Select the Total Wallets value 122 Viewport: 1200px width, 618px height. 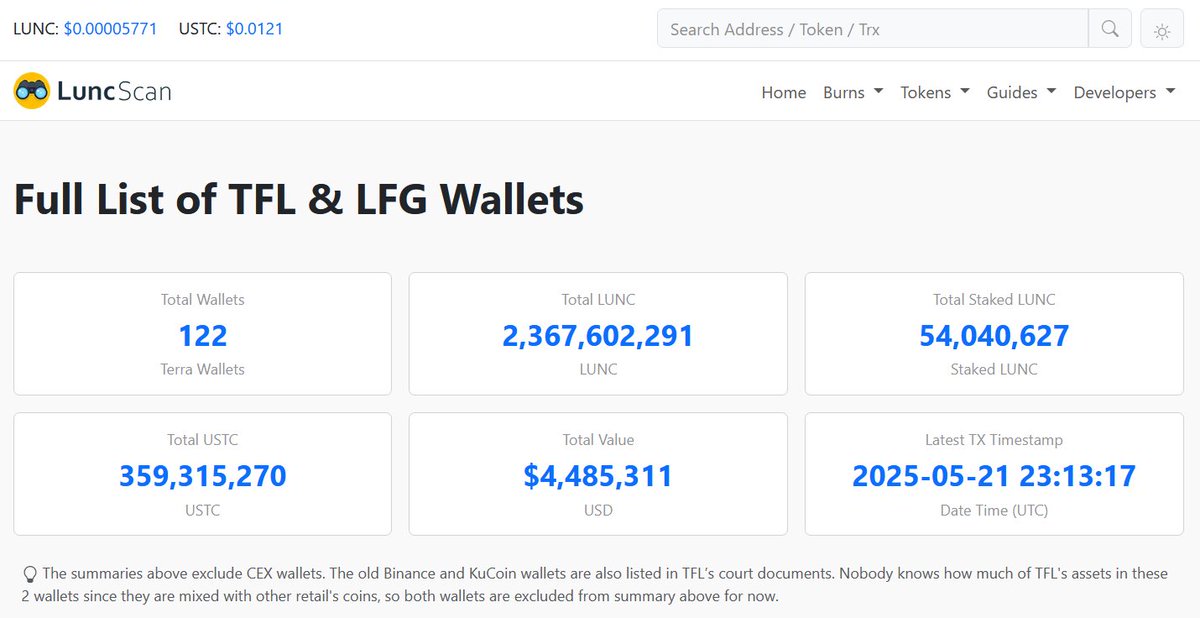pyautogui.click(x=203, y=335)
